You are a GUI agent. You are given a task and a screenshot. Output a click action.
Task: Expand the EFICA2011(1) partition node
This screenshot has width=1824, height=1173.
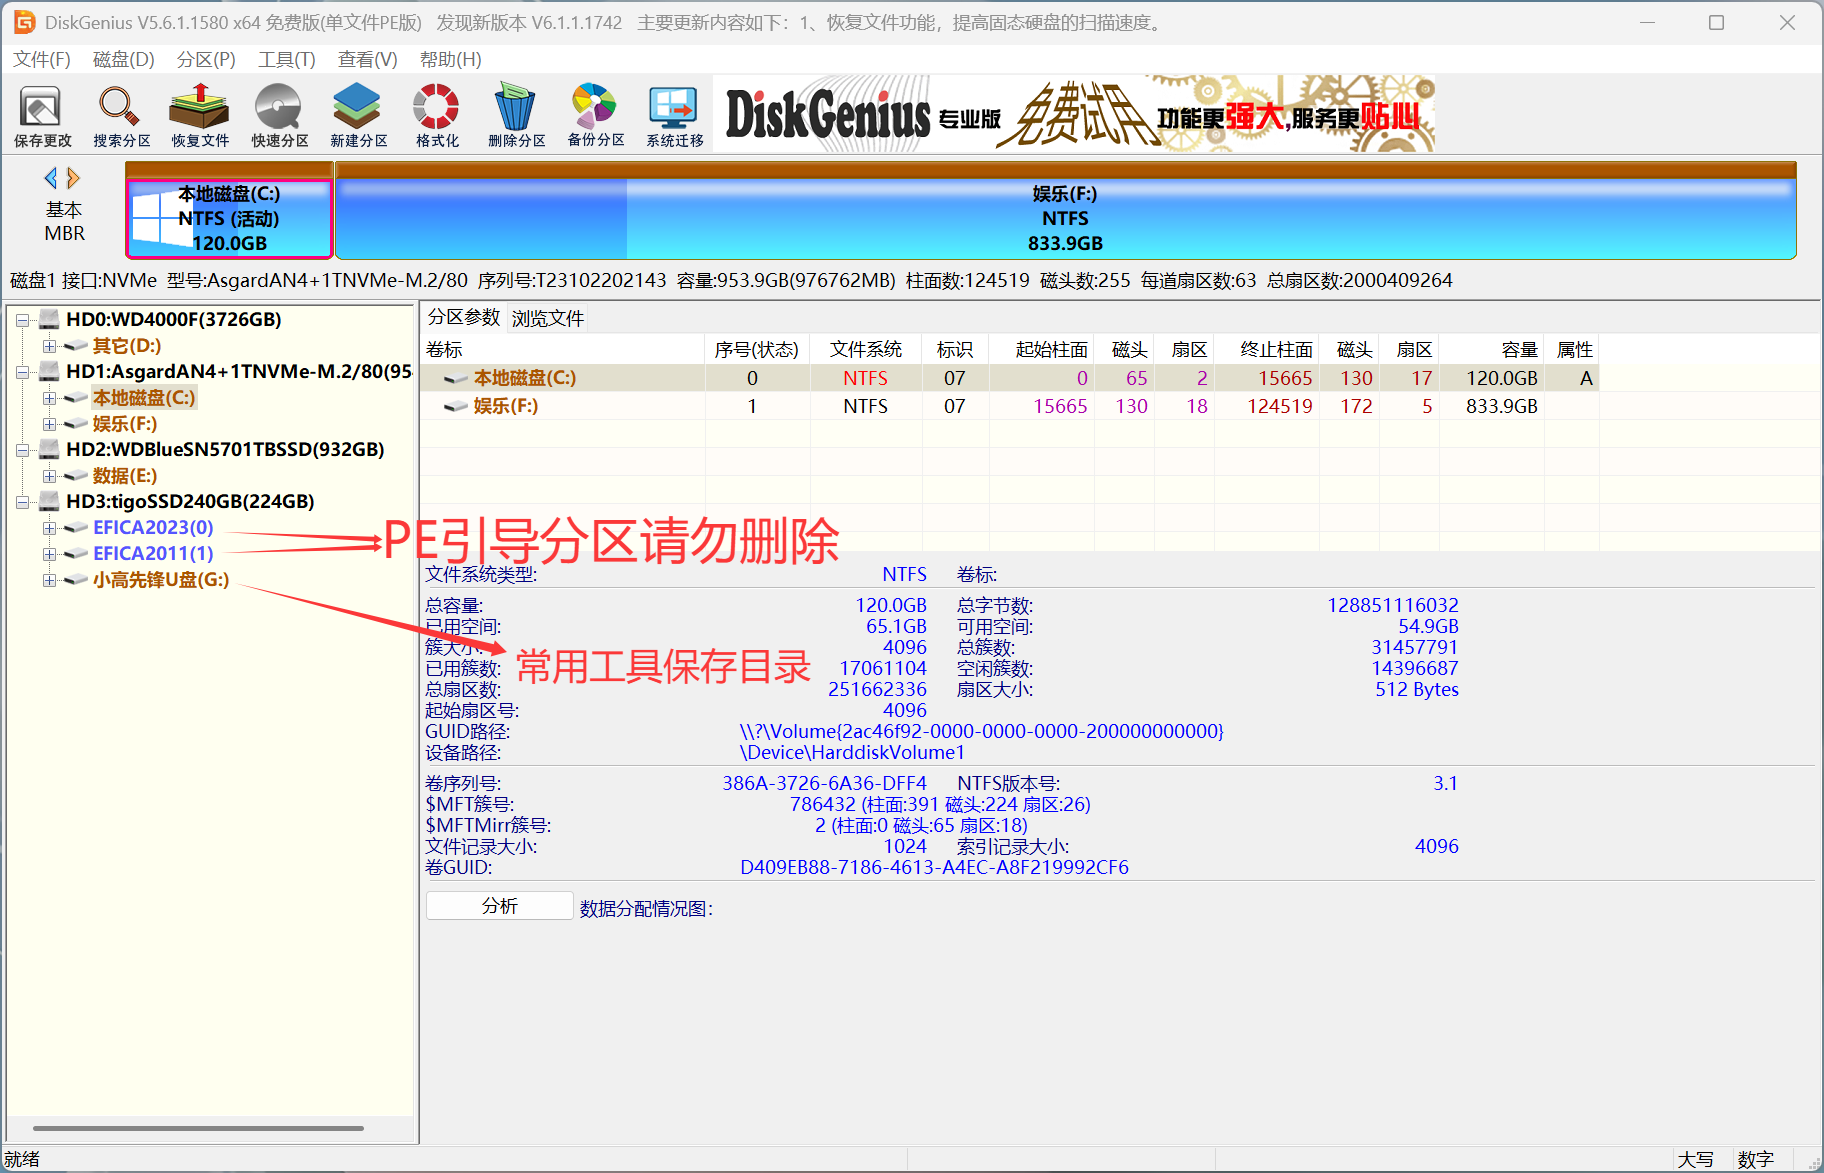(48, 554)
